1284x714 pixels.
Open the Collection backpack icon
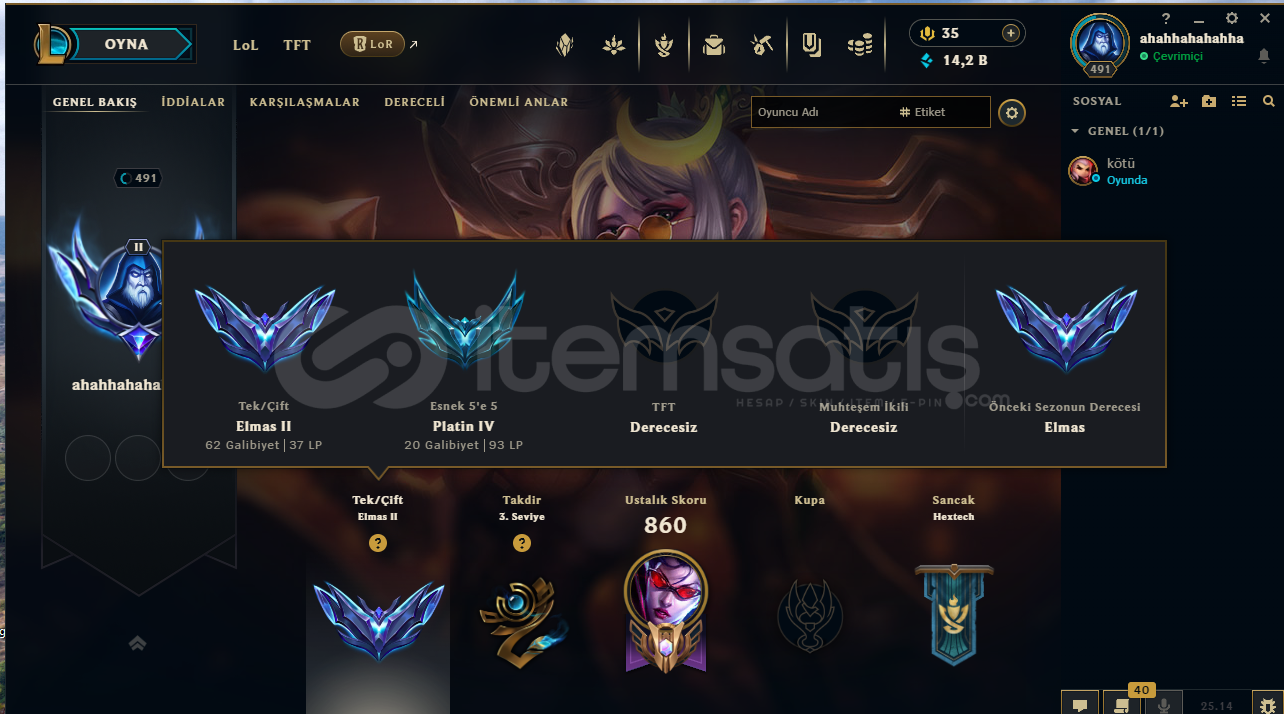pyautogui.click(x=714, y=45)
